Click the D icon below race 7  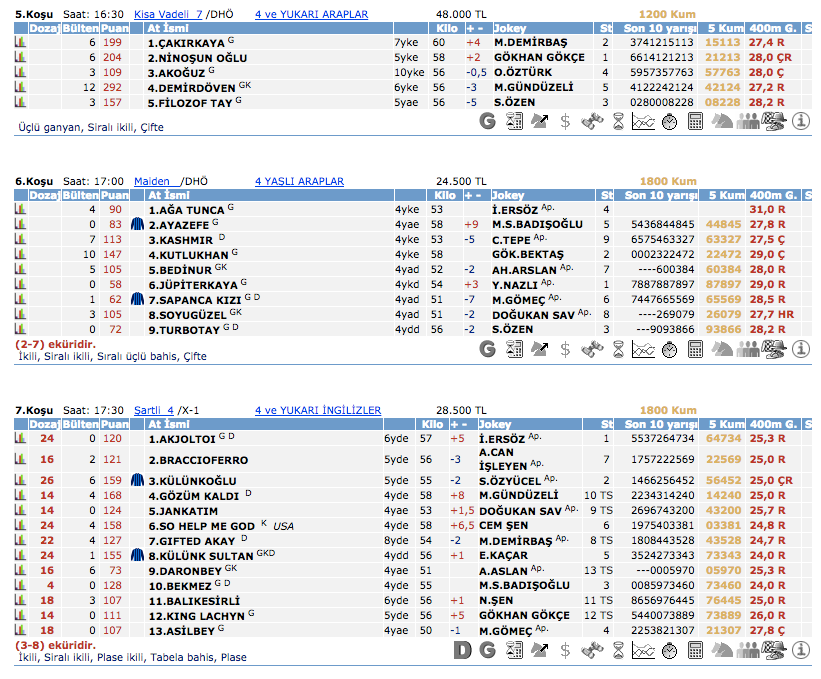[x=462, y=650]
